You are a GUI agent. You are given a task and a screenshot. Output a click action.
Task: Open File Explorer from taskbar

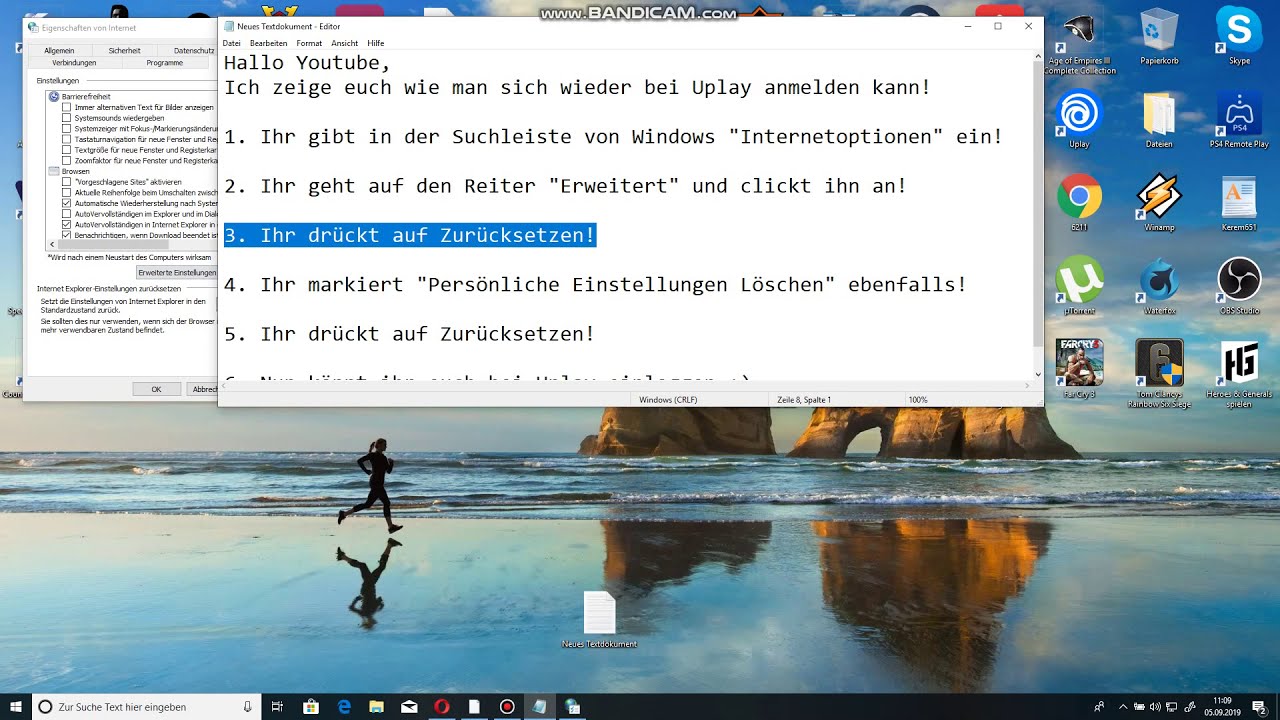(x=376, y=706)
